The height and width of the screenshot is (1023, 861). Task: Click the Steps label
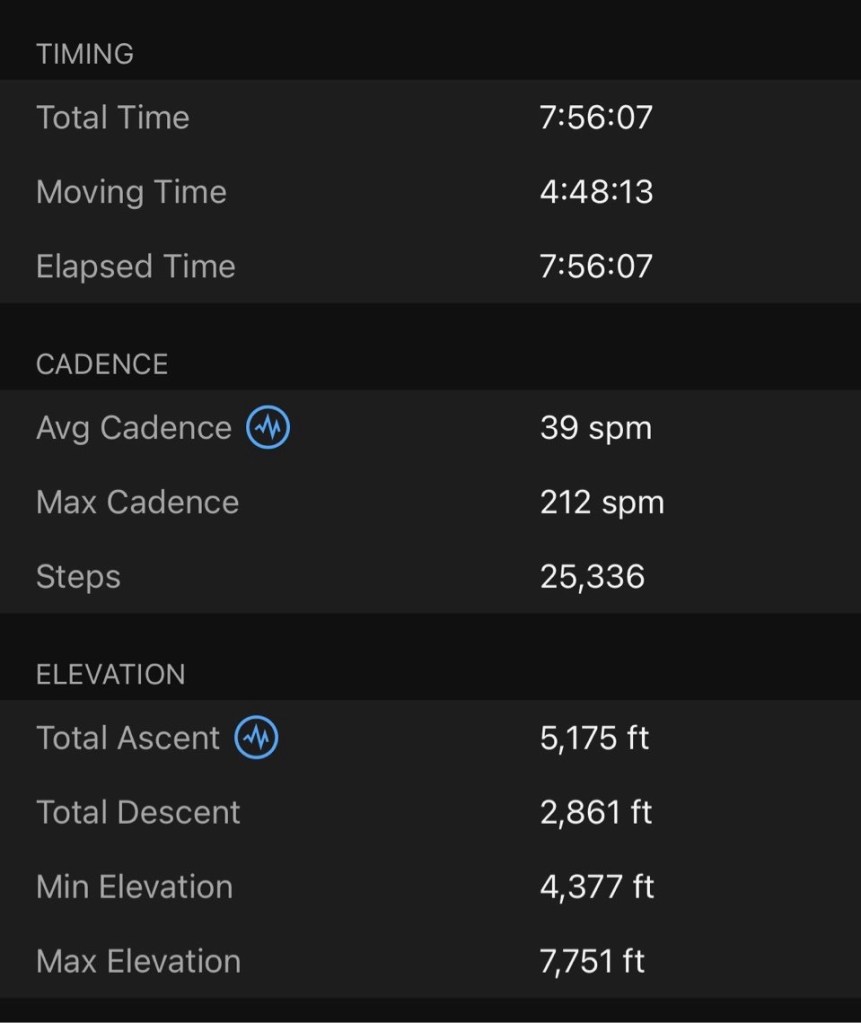point(78,577)
